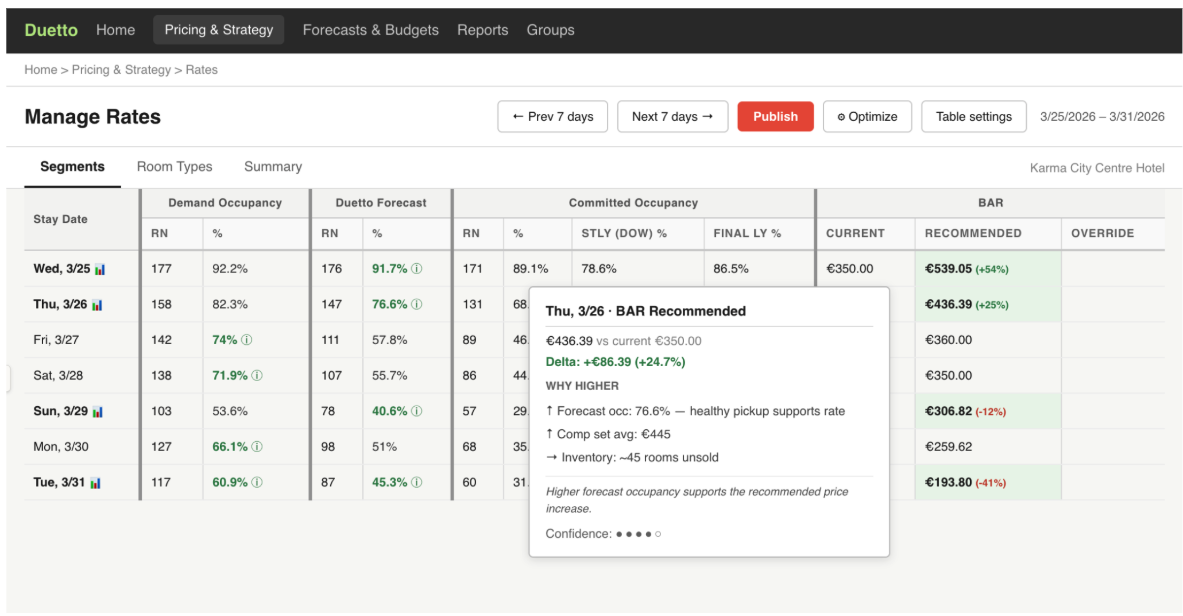Open chart icon next to Sun, 3/29

coord(97,412)
